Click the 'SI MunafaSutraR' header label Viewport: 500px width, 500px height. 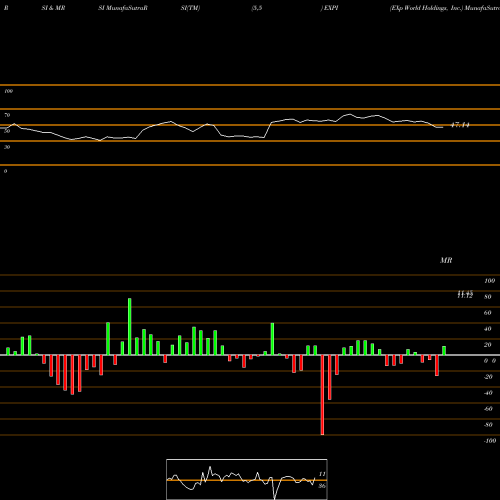[123, 8]
